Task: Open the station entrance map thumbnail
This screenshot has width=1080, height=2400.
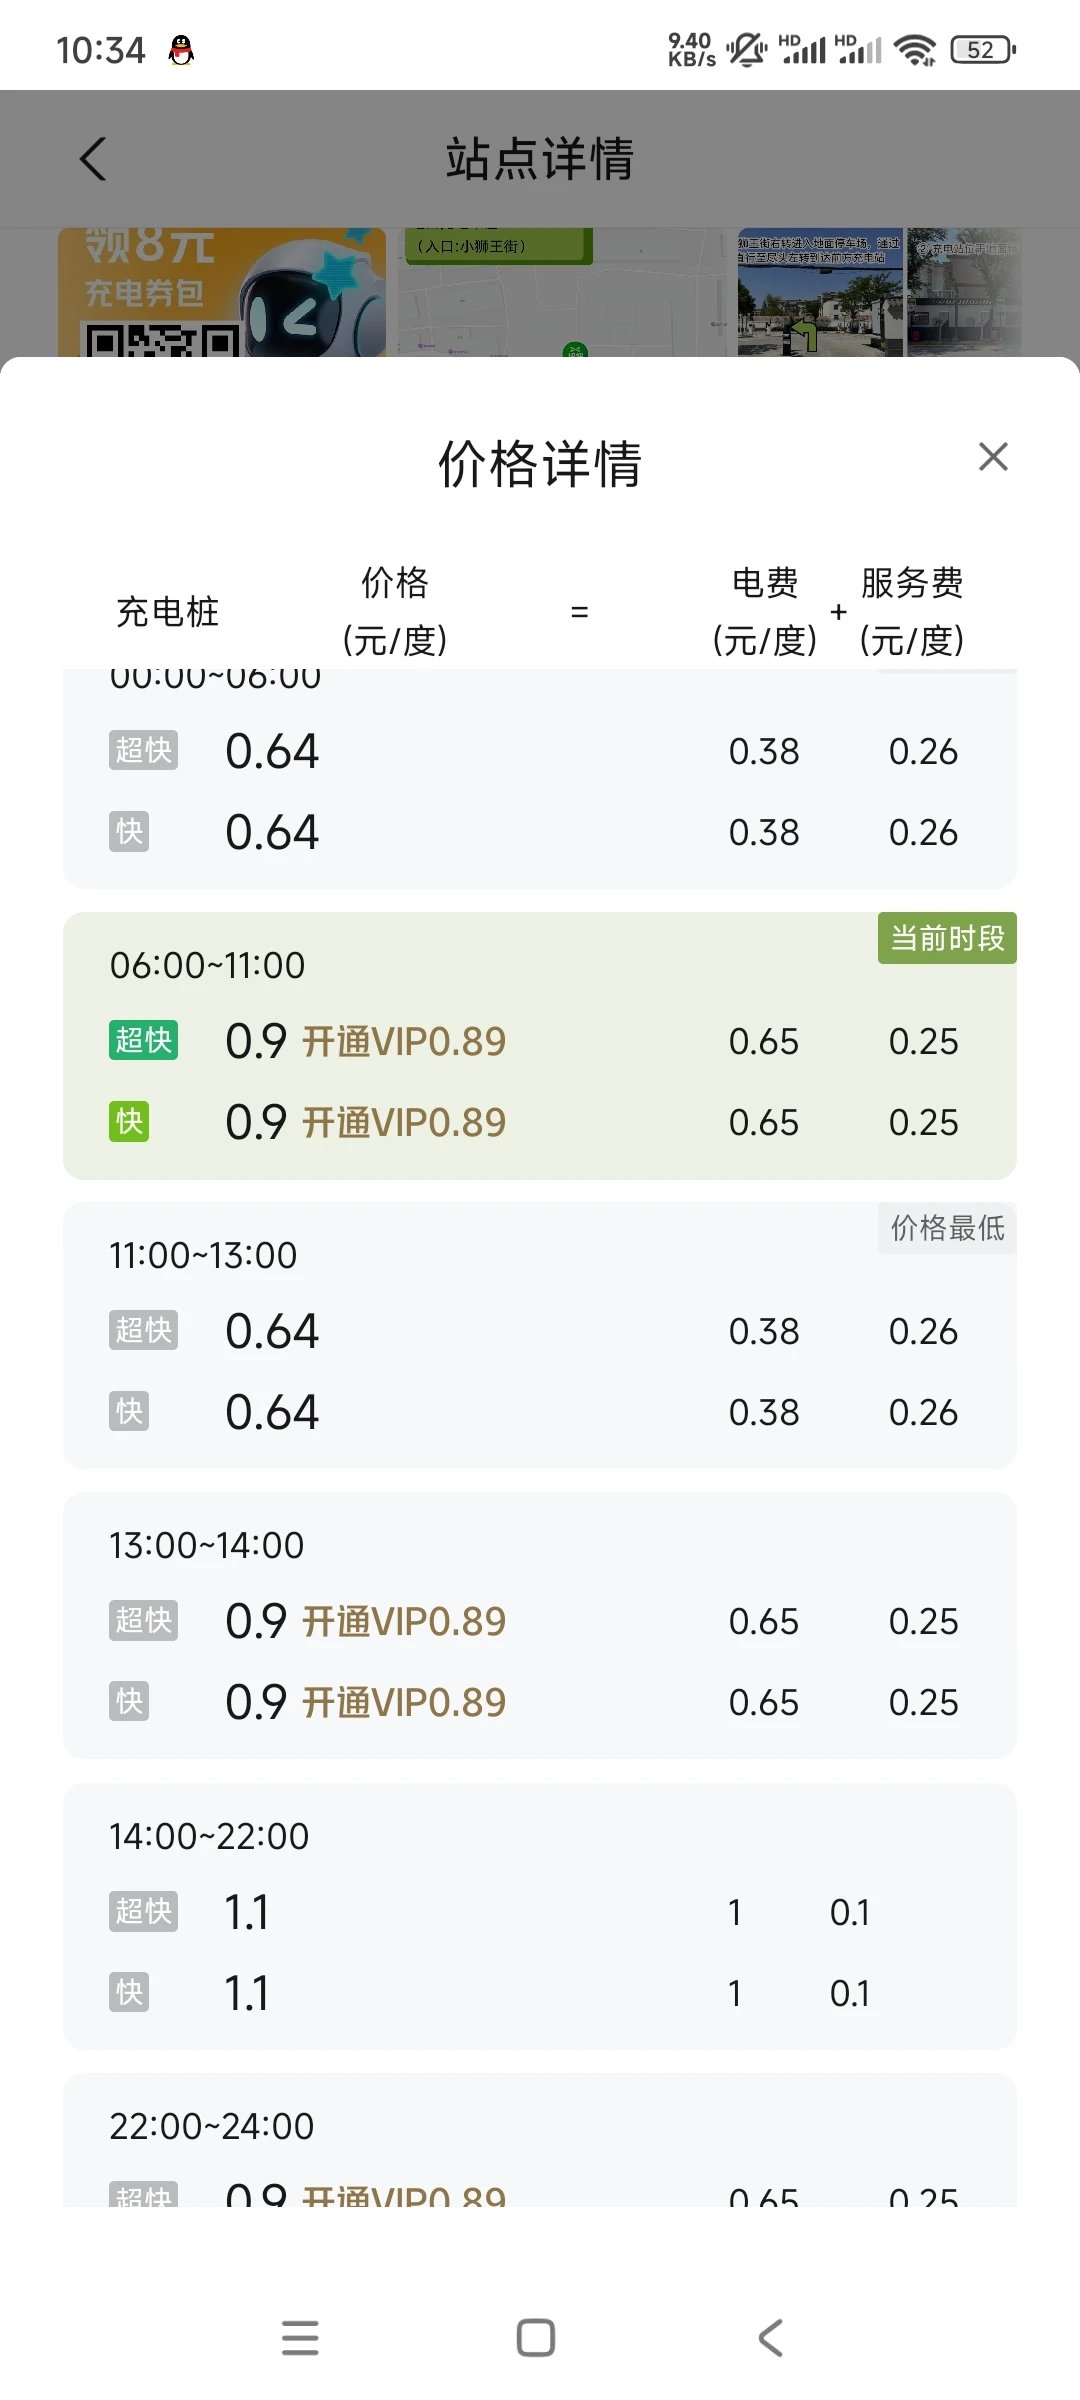Action: click(x=560, y=292)
